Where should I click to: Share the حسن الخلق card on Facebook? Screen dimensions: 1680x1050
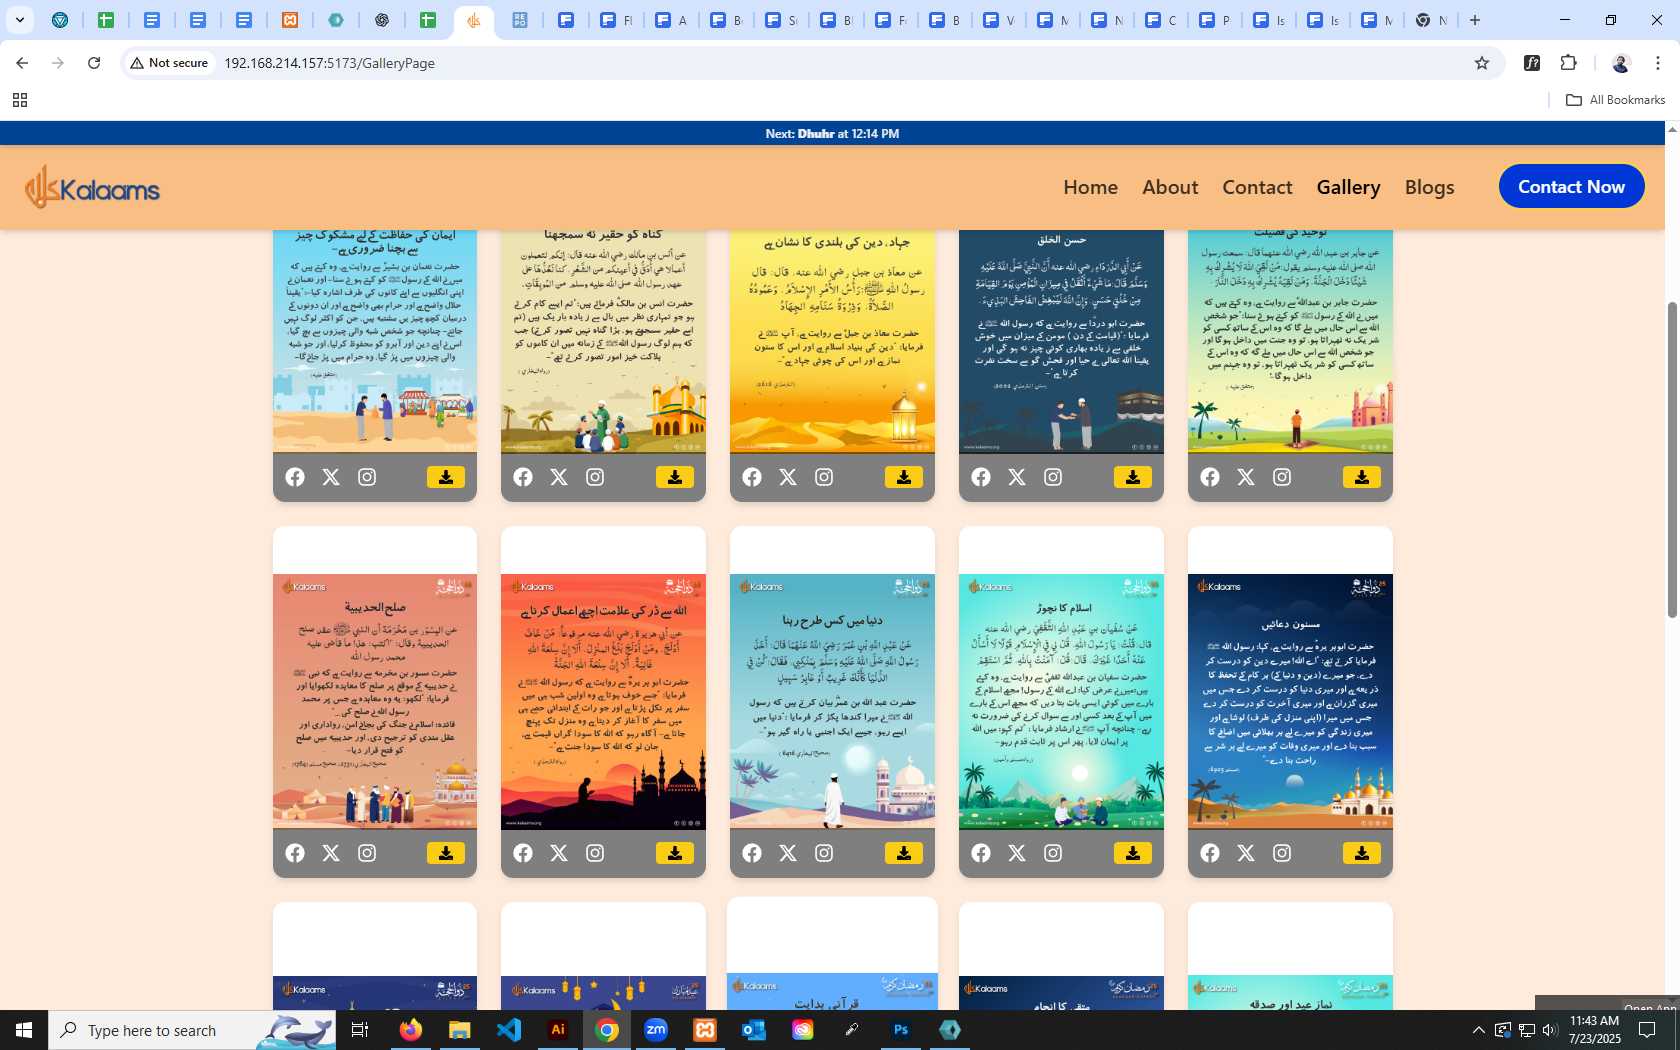pos(981,477)
